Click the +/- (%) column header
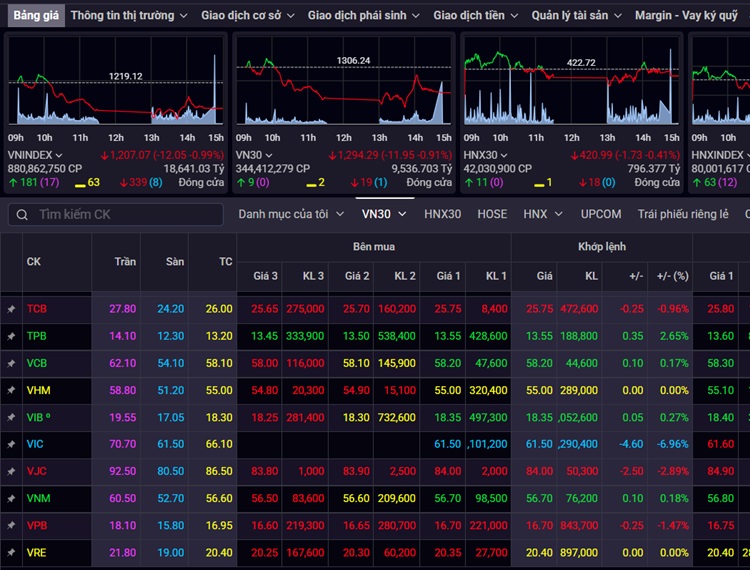Image resolution: width=750 pixels, height=570 pixels. 673,276
